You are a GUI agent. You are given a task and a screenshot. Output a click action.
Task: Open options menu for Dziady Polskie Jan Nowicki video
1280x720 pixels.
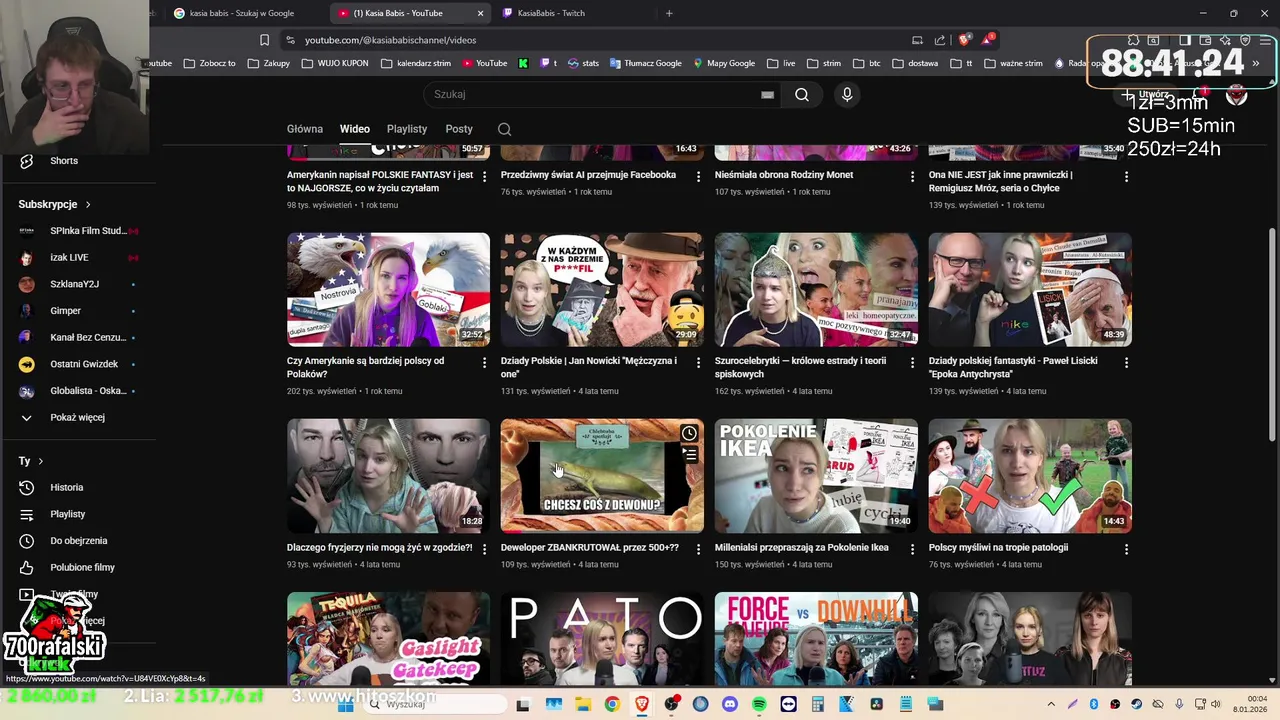[x=699, y=362]
